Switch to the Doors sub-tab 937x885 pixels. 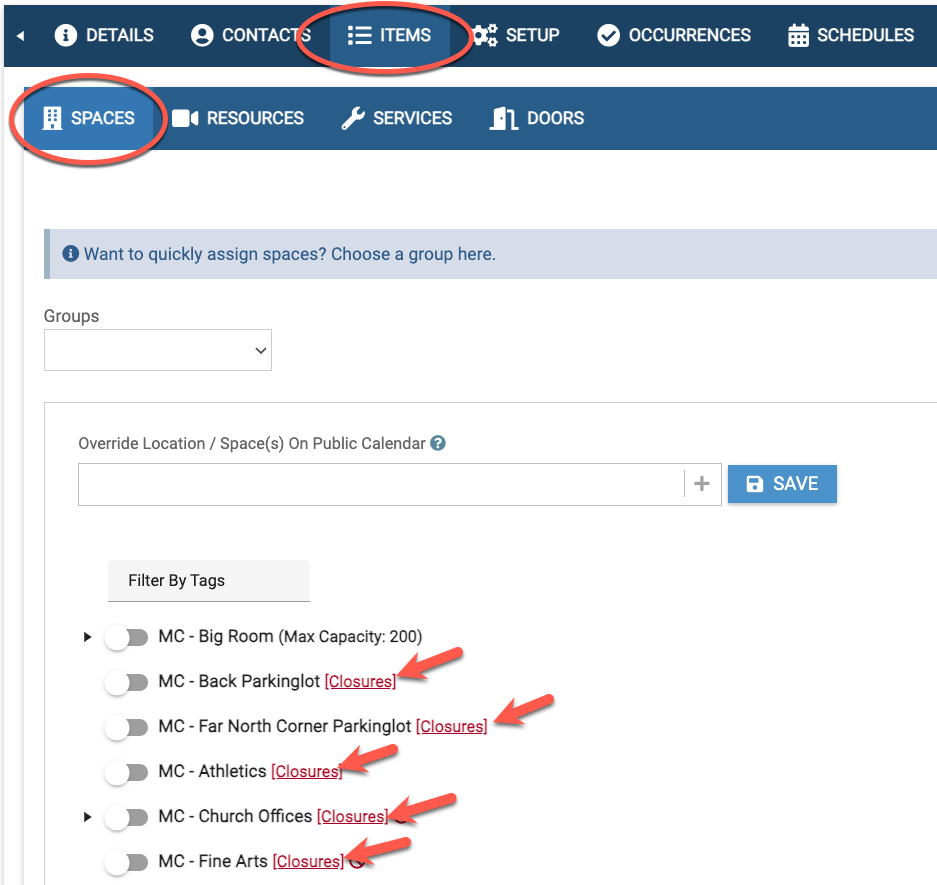[x=537, y=118]
